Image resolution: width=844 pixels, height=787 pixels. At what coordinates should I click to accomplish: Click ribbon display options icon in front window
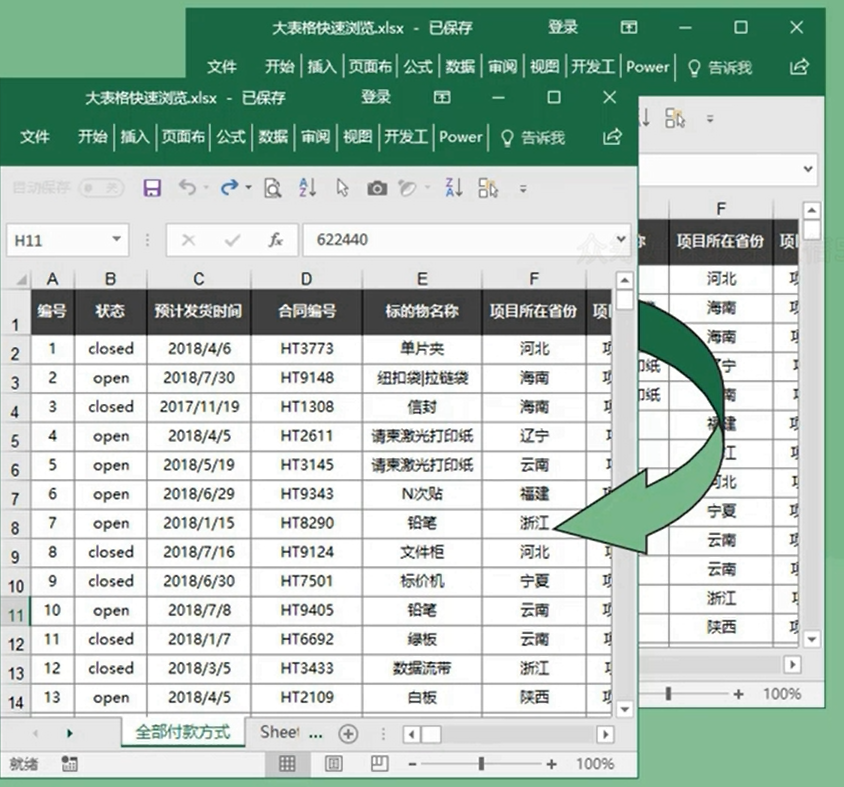(x=442, y=97)
